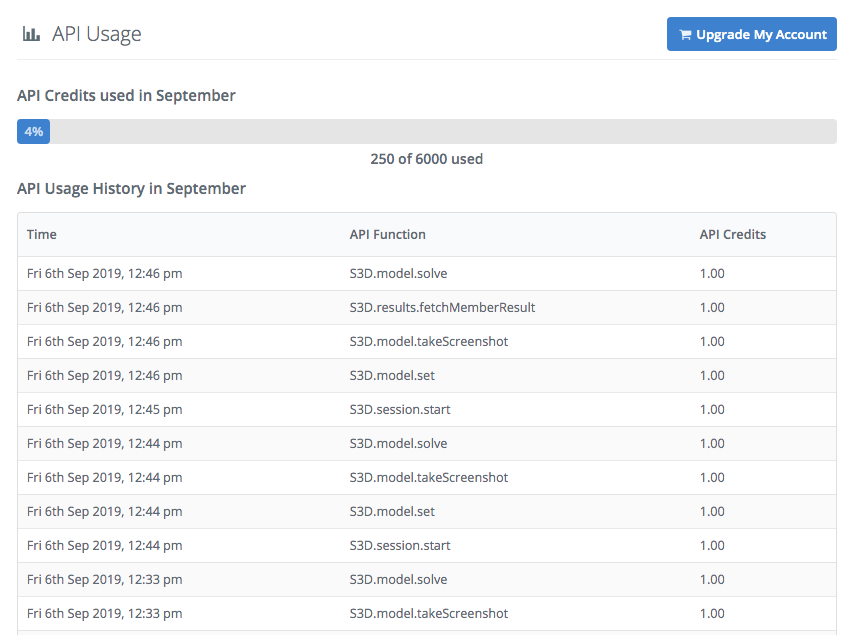Click the S3D.results.fetchMemberResult function entry
This screenshot has width=853, height=635.
click(442, 307)
